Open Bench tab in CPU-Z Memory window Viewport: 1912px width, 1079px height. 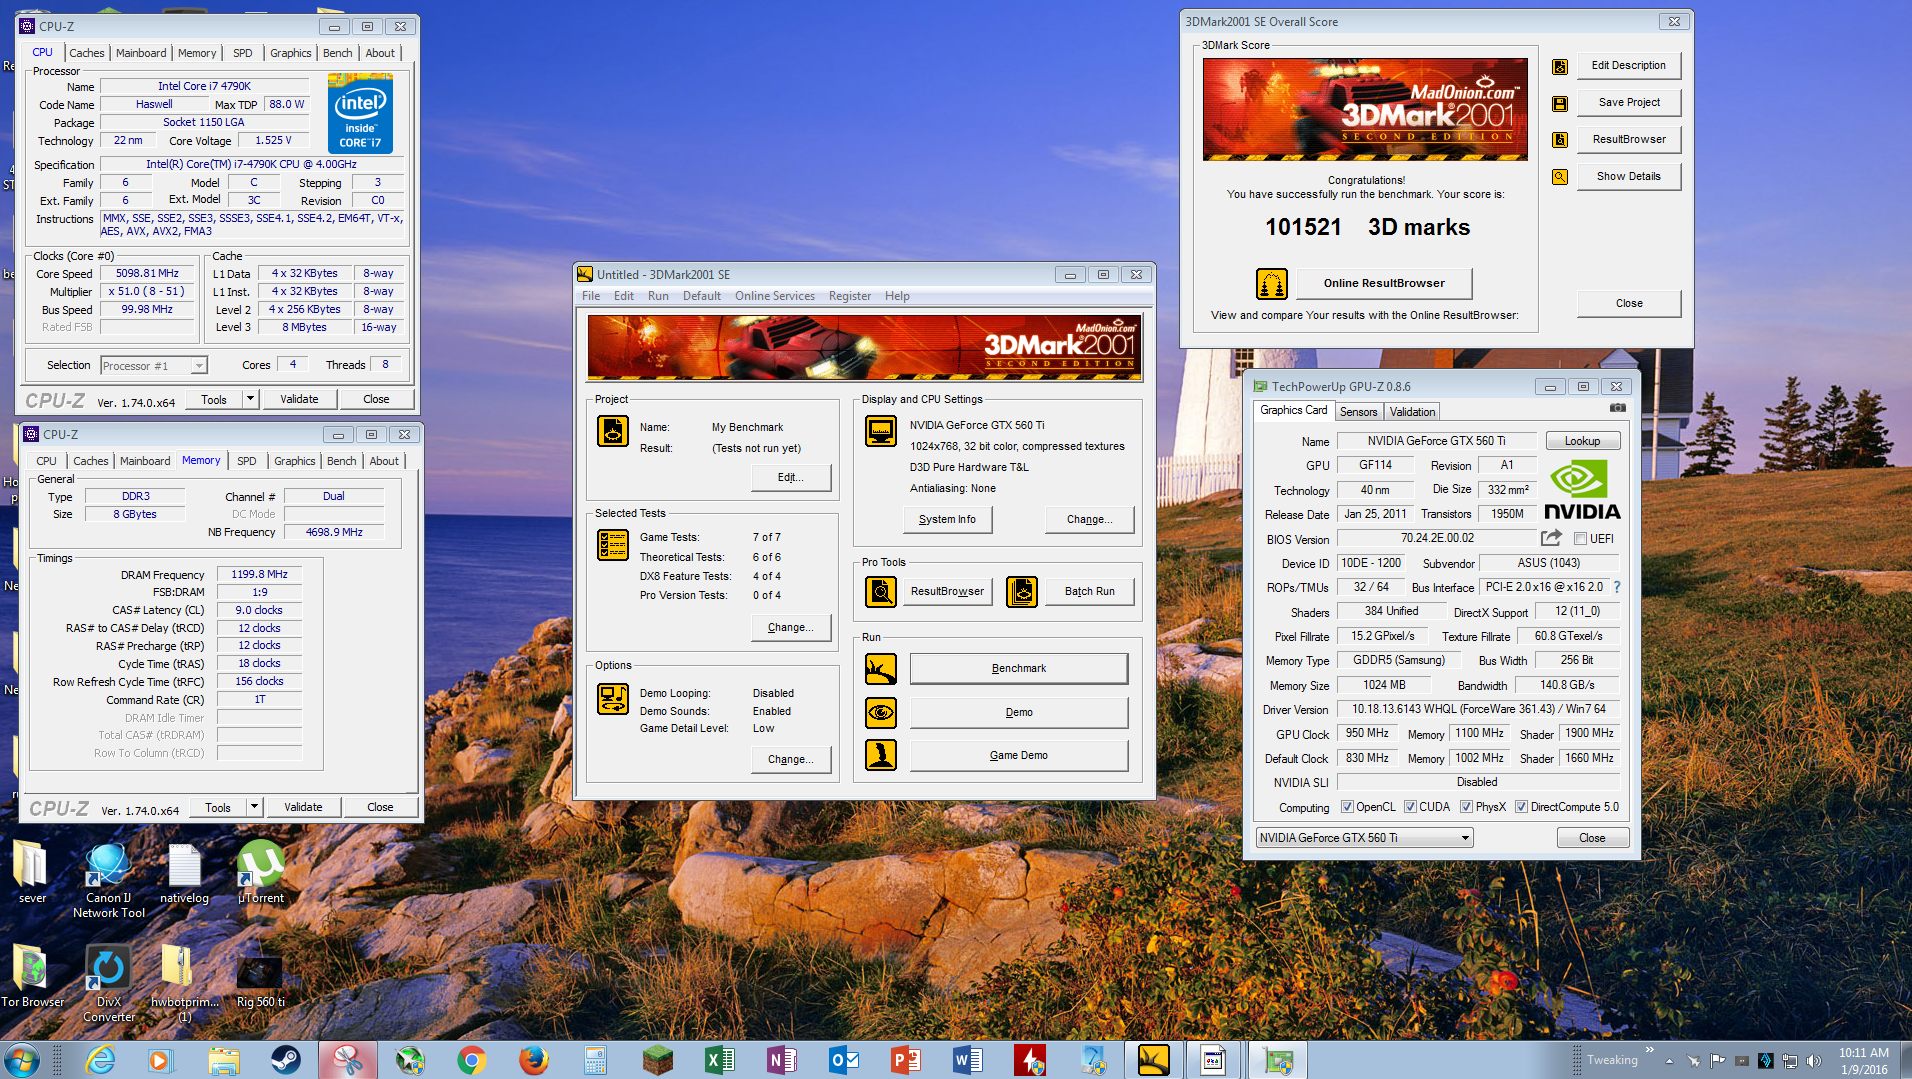pos(341,461)
